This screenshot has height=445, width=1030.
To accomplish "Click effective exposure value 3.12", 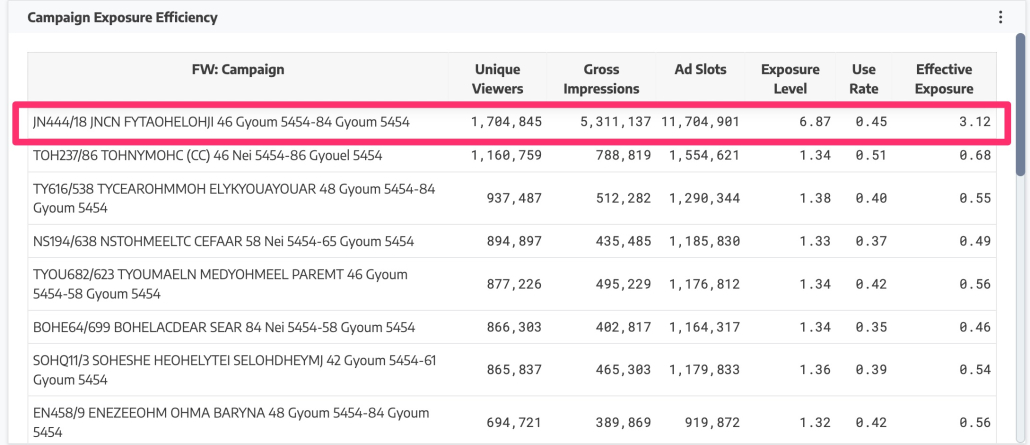I will [975, 122].
